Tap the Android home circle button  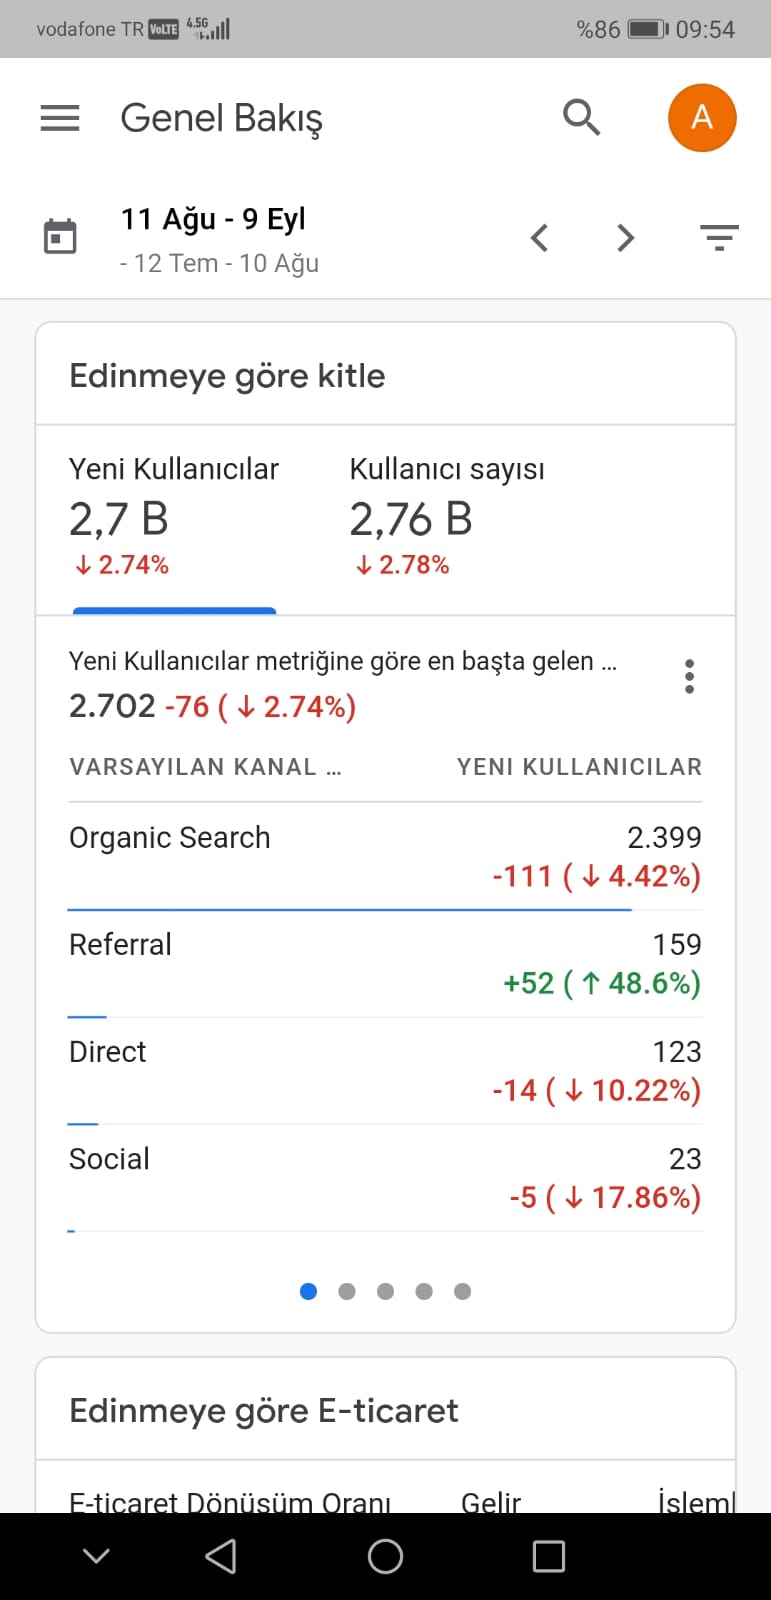(385, 1556)
